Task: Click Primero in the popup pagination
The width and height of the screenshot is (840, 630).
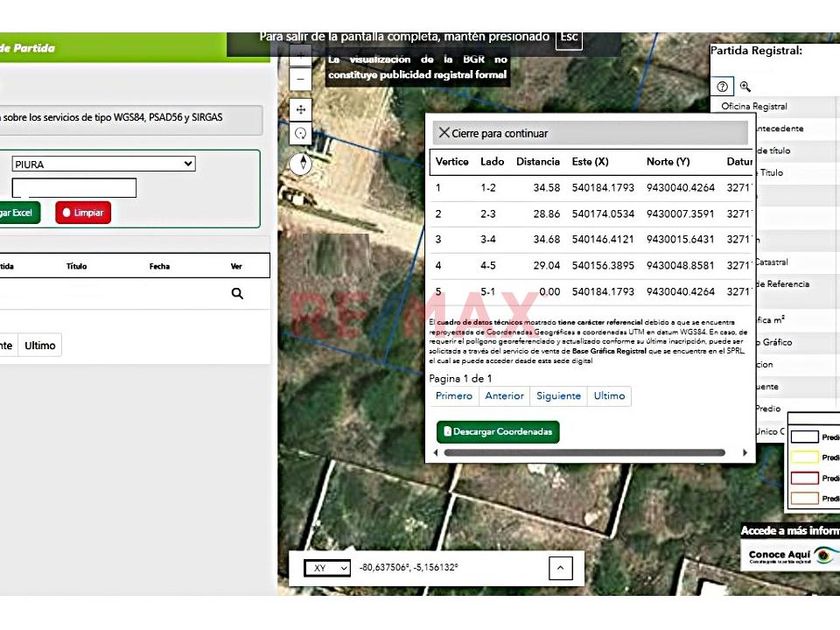Action: coord(454,396)
